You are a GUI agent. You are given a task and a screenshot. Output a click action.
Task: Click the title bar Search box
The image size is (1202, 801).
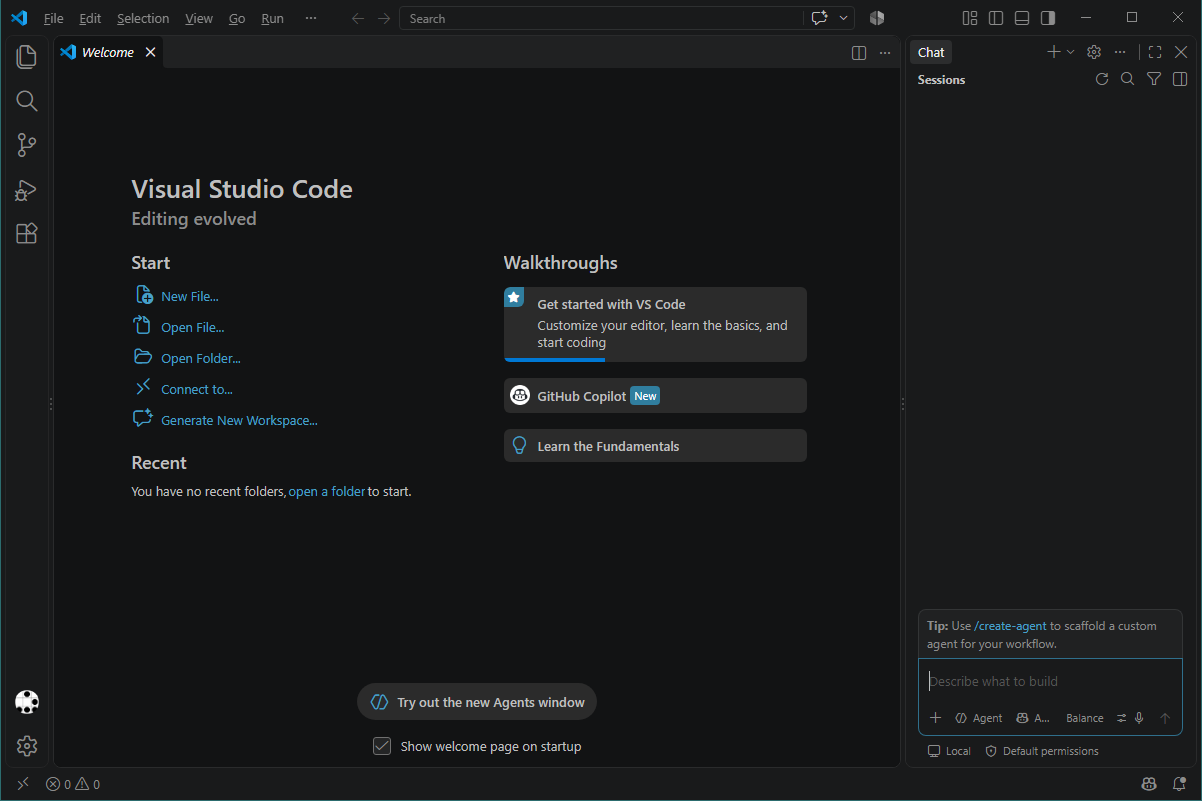(x=601, y=18)
